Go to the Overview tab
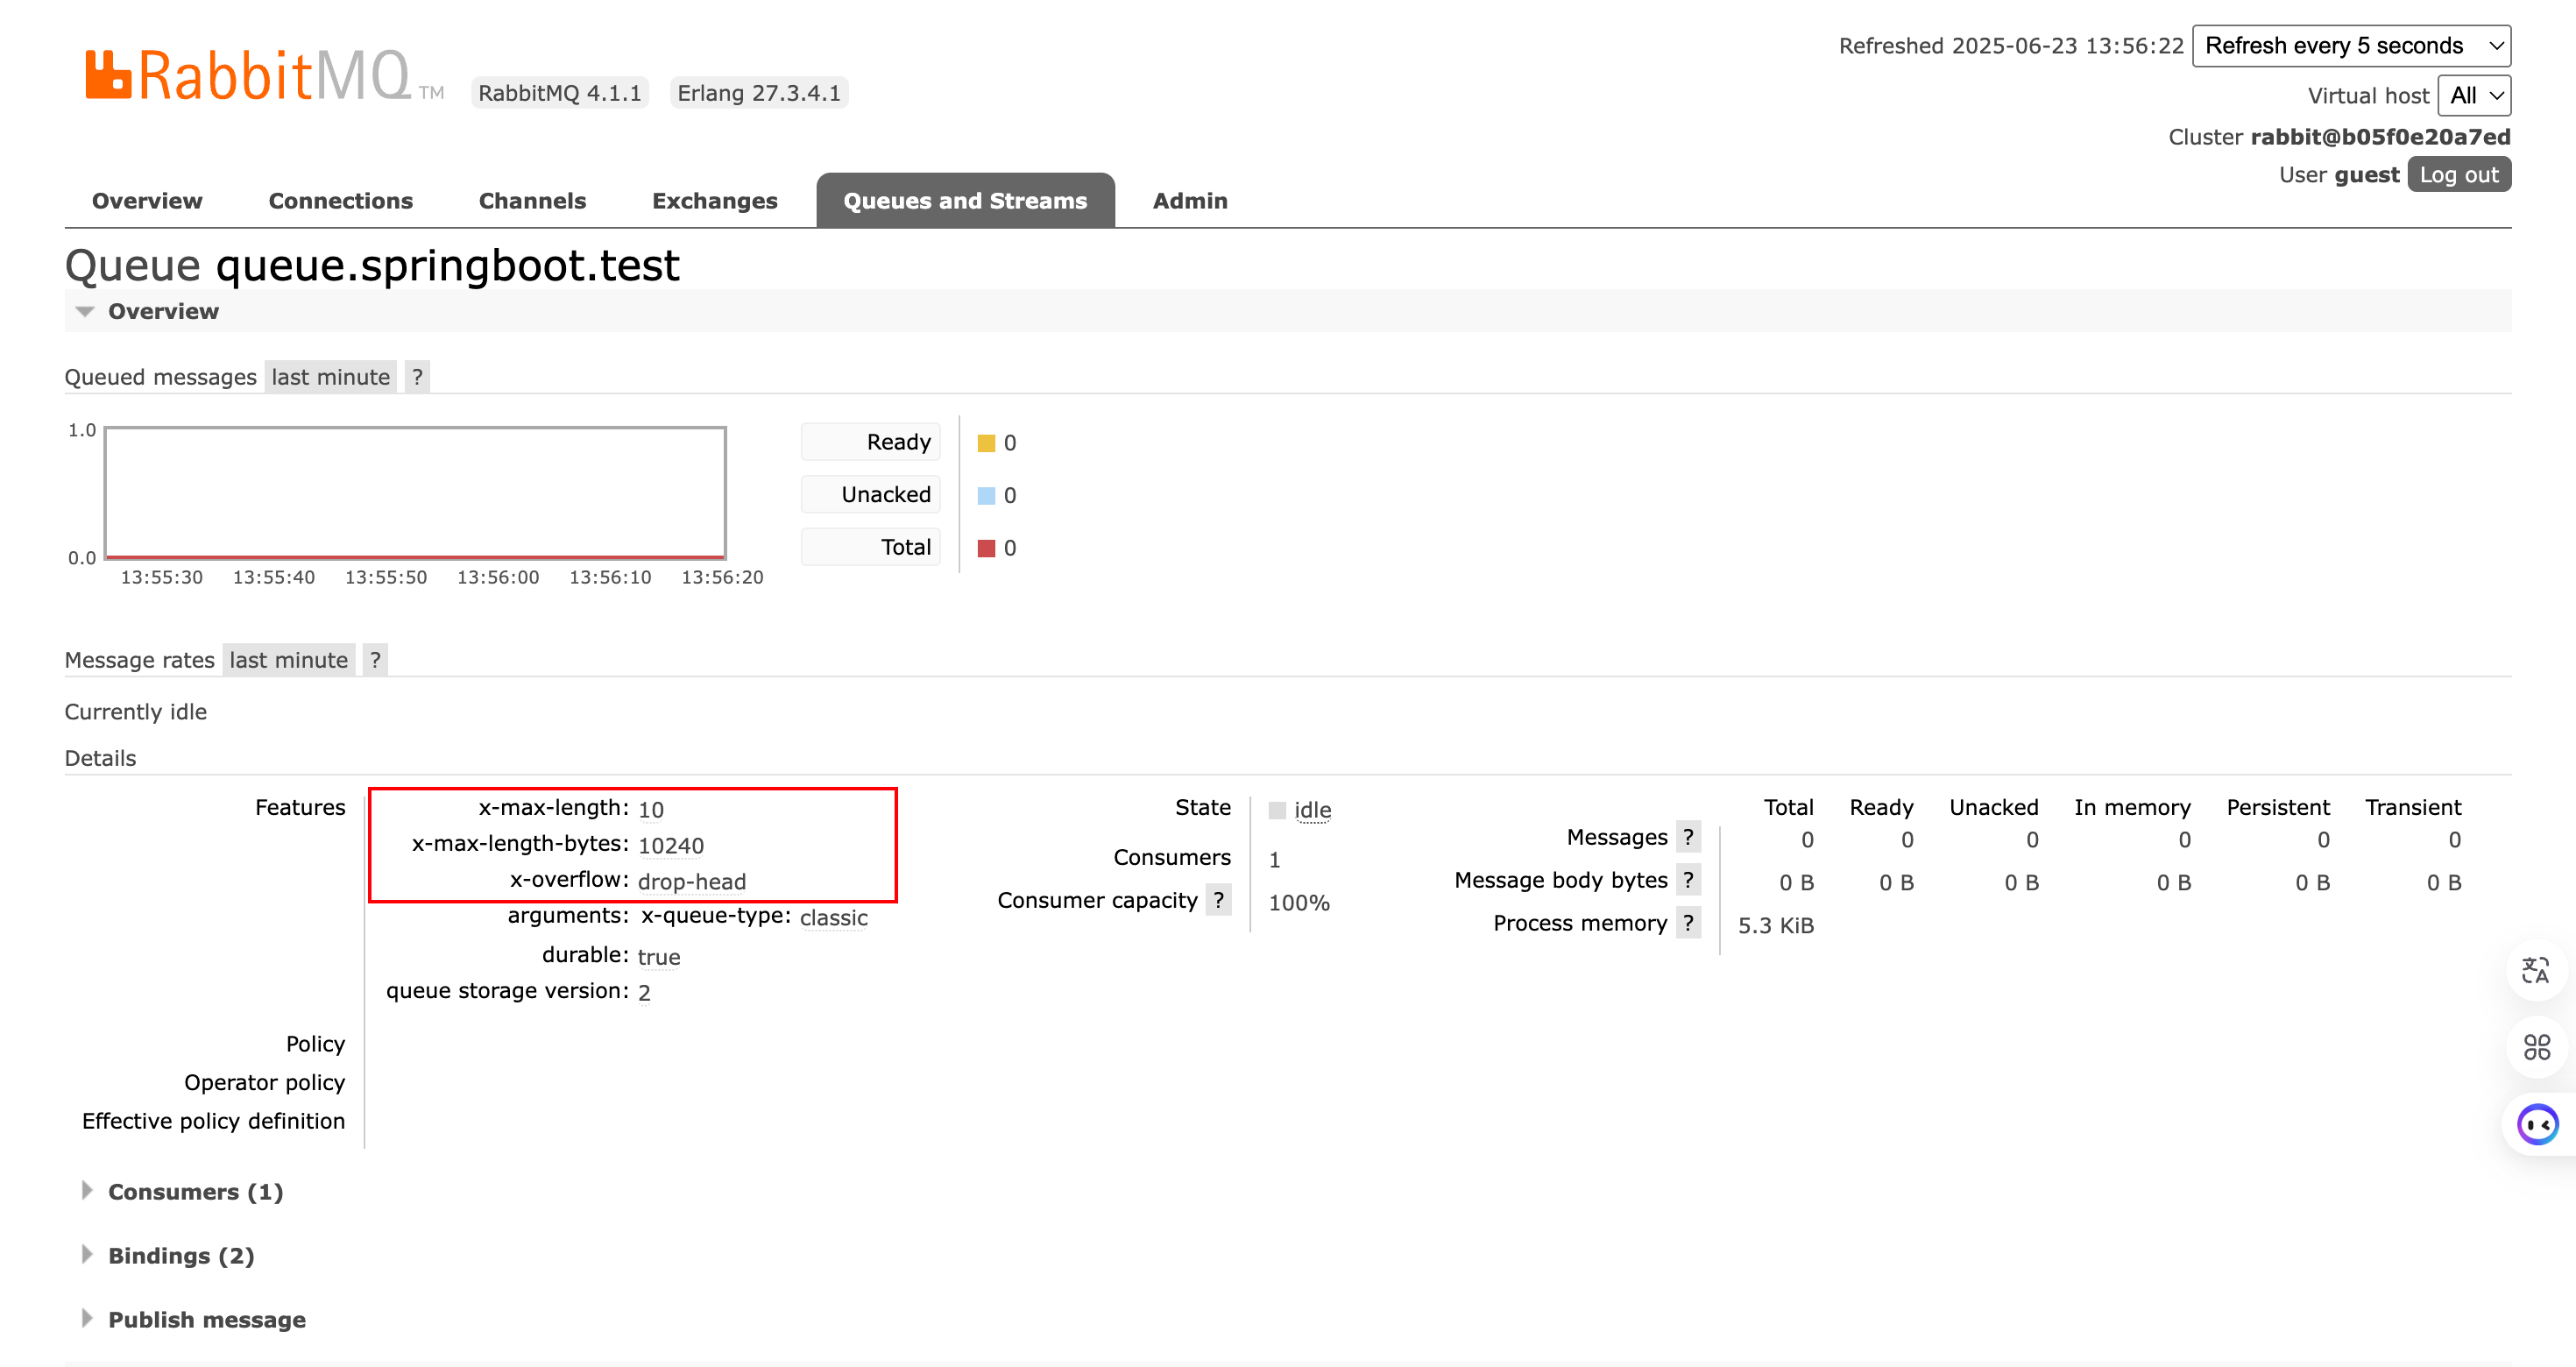The width and height of the screenshot is (2576, 1367). tap(147, 201)
